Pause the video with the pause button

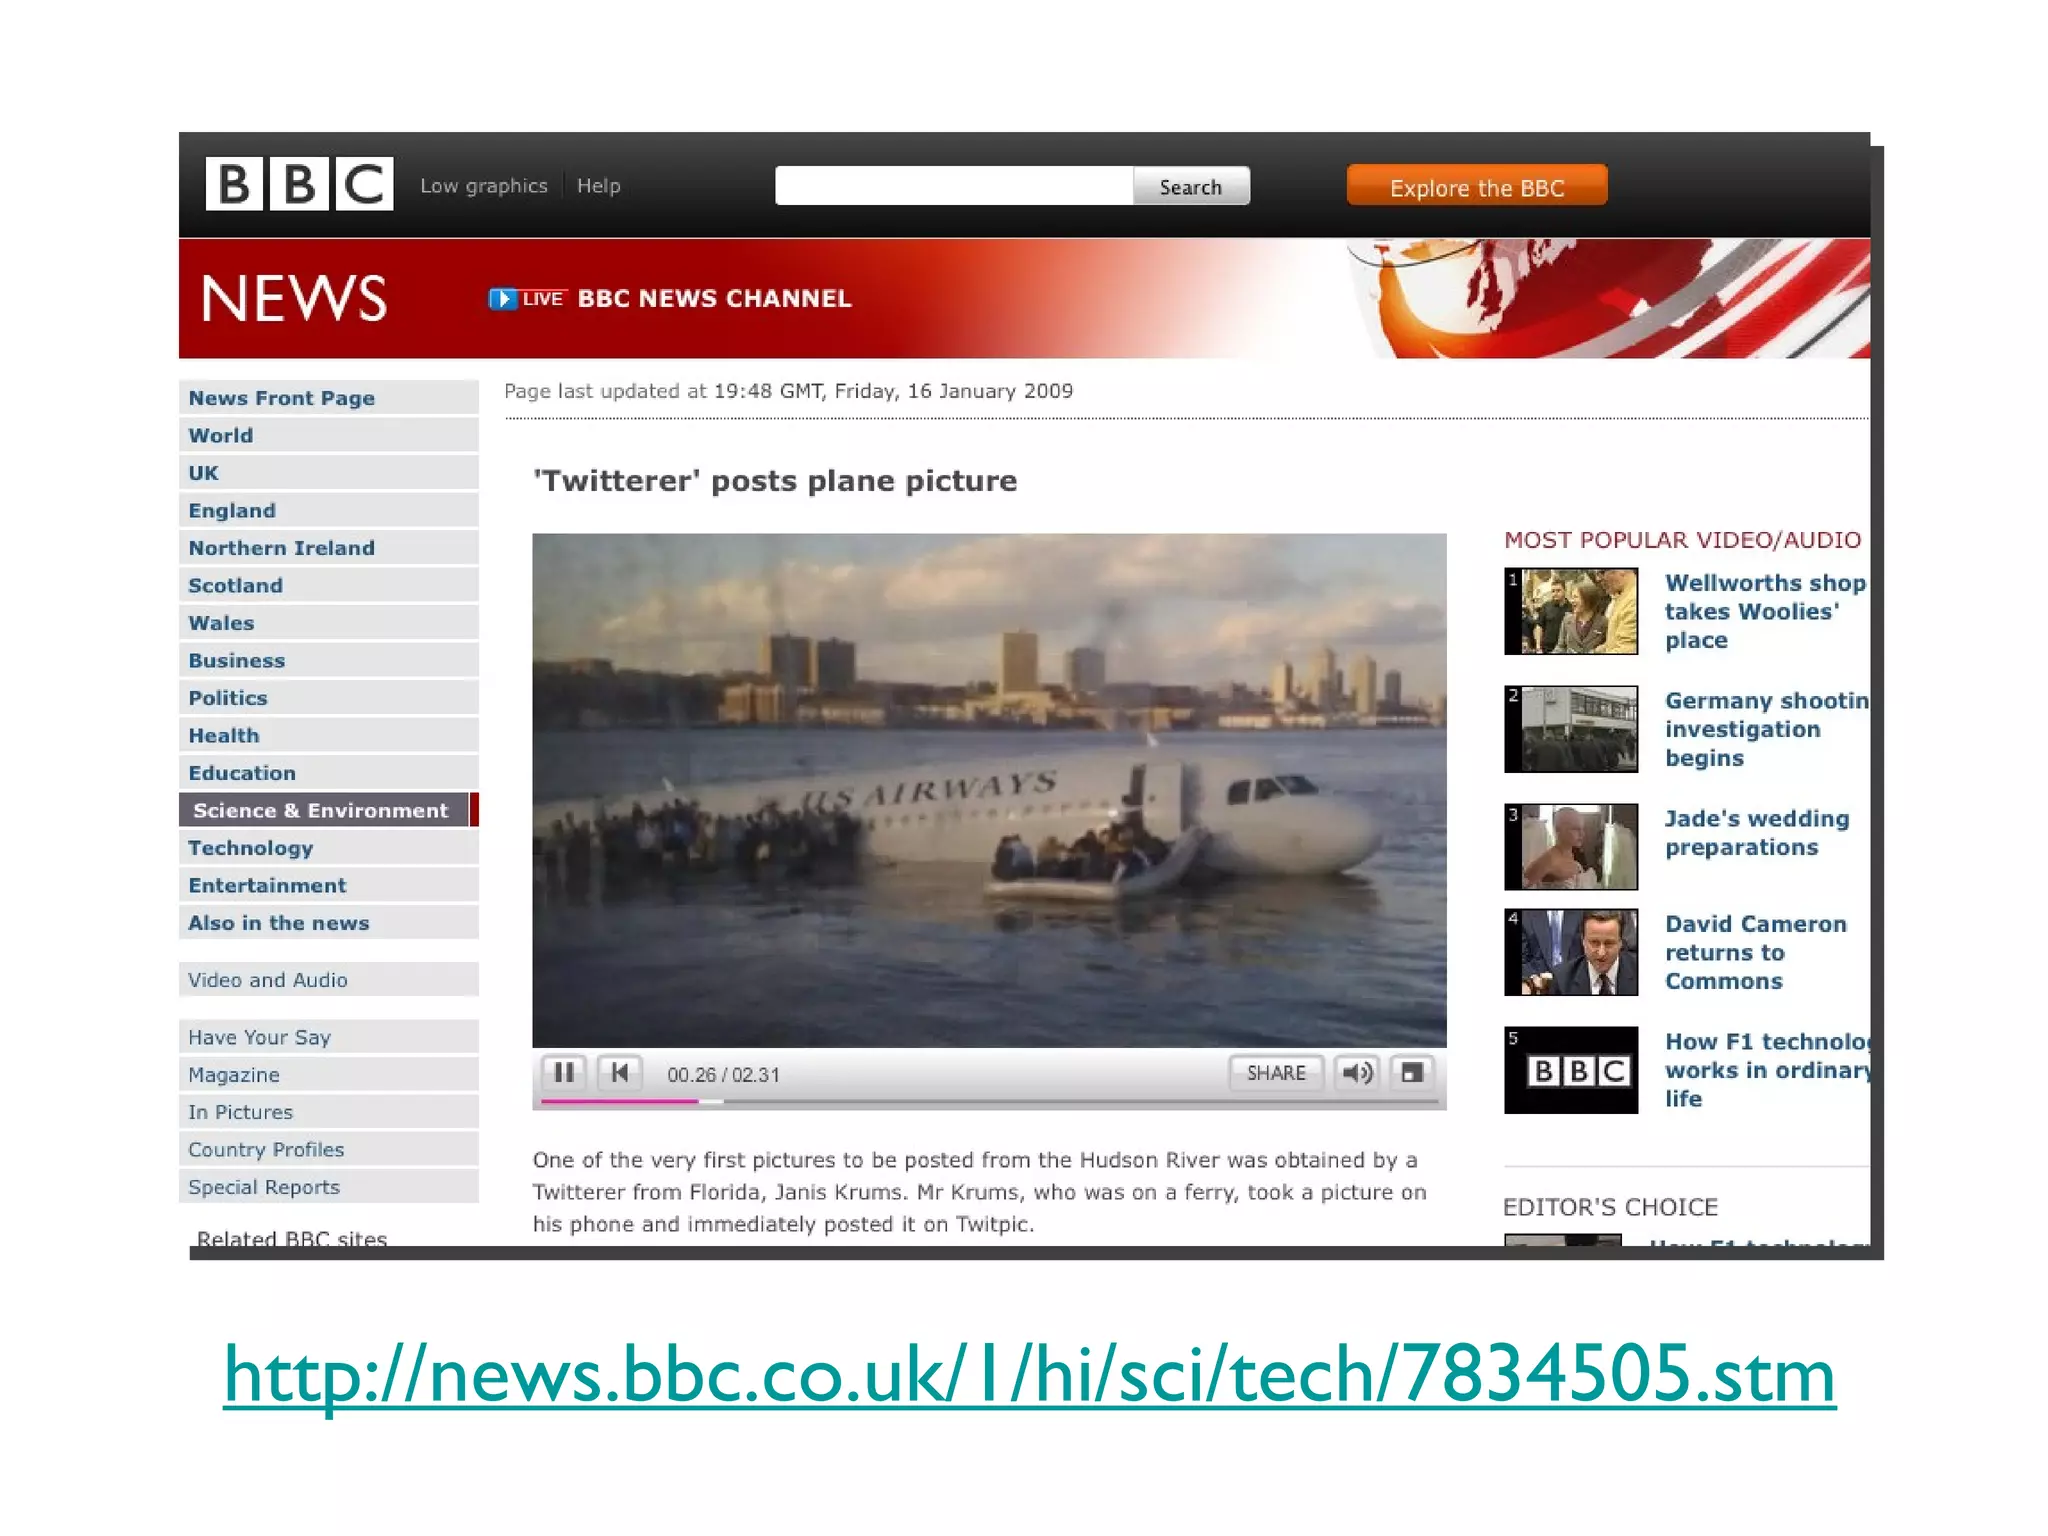[x=564, y=1073]
